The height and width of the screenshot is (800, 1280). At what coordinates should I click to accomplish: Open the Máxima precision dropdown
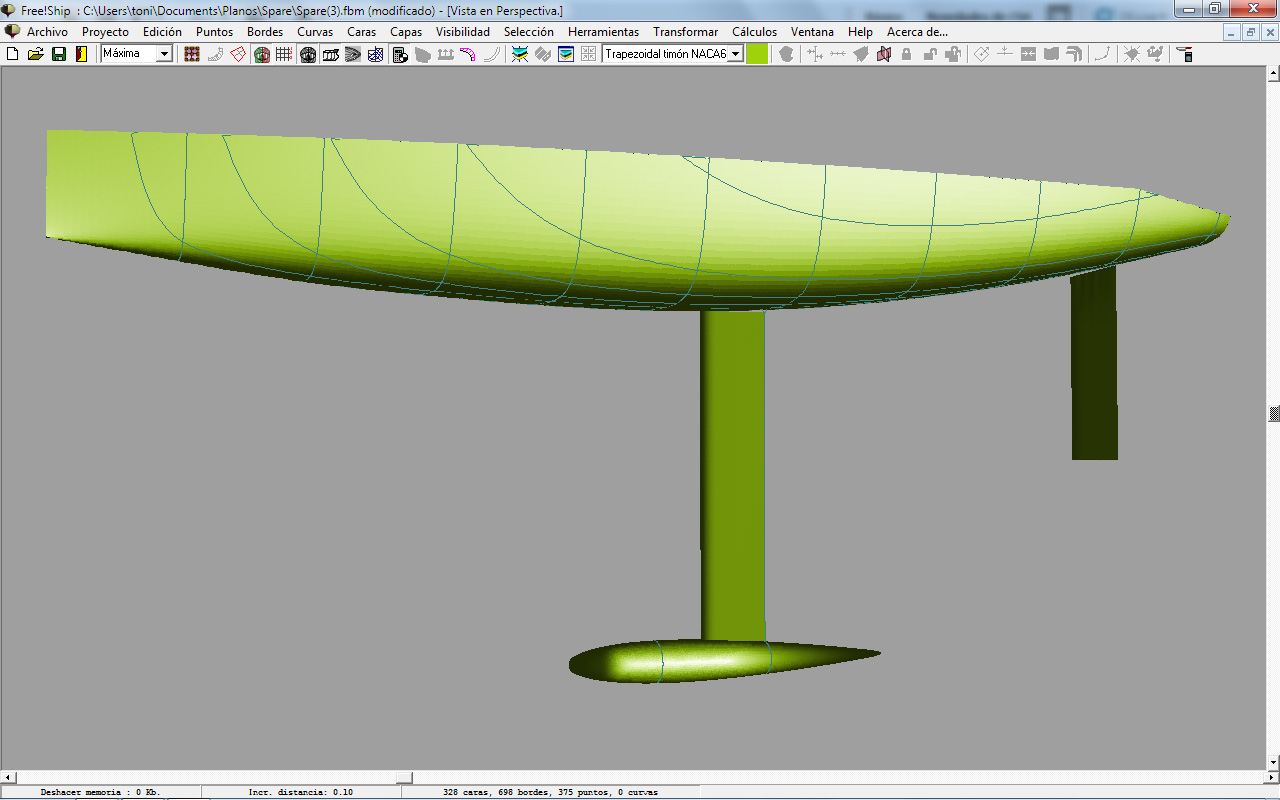coord(165,54)
